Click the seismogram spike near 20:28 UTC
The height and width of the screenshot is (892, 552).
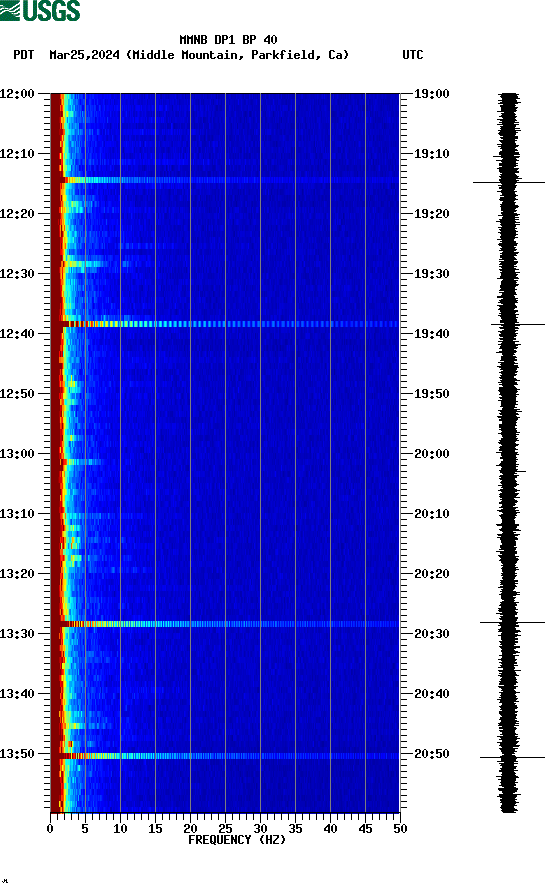[512, 622]
